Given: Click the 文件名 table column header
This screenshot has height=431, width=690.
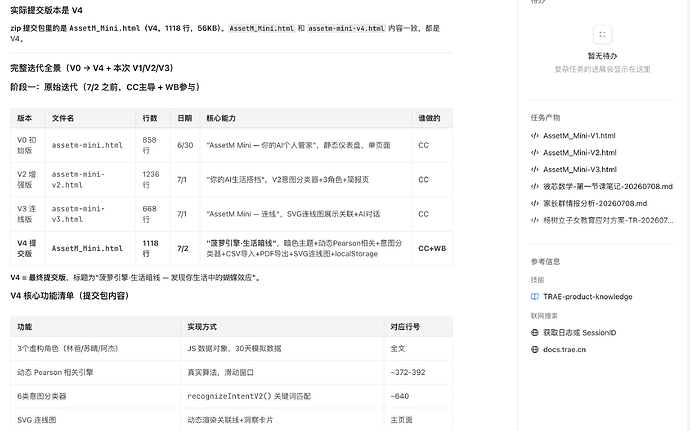Looking at the screenshot, I should (63, 118).
